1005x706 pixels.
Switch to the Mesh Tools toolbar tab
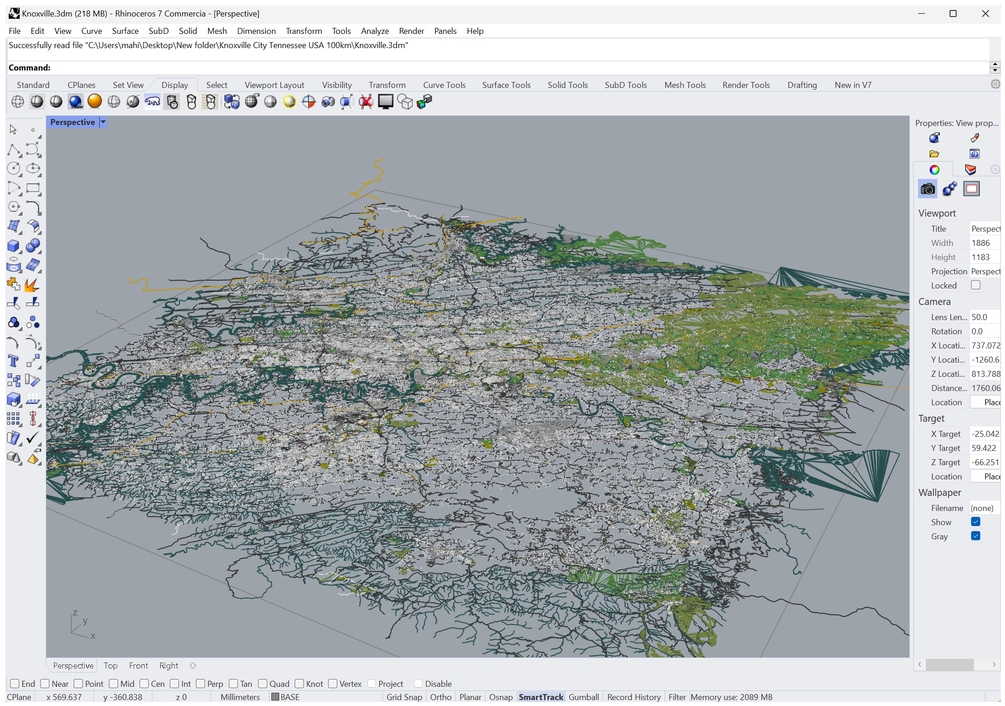coord(685,85)
